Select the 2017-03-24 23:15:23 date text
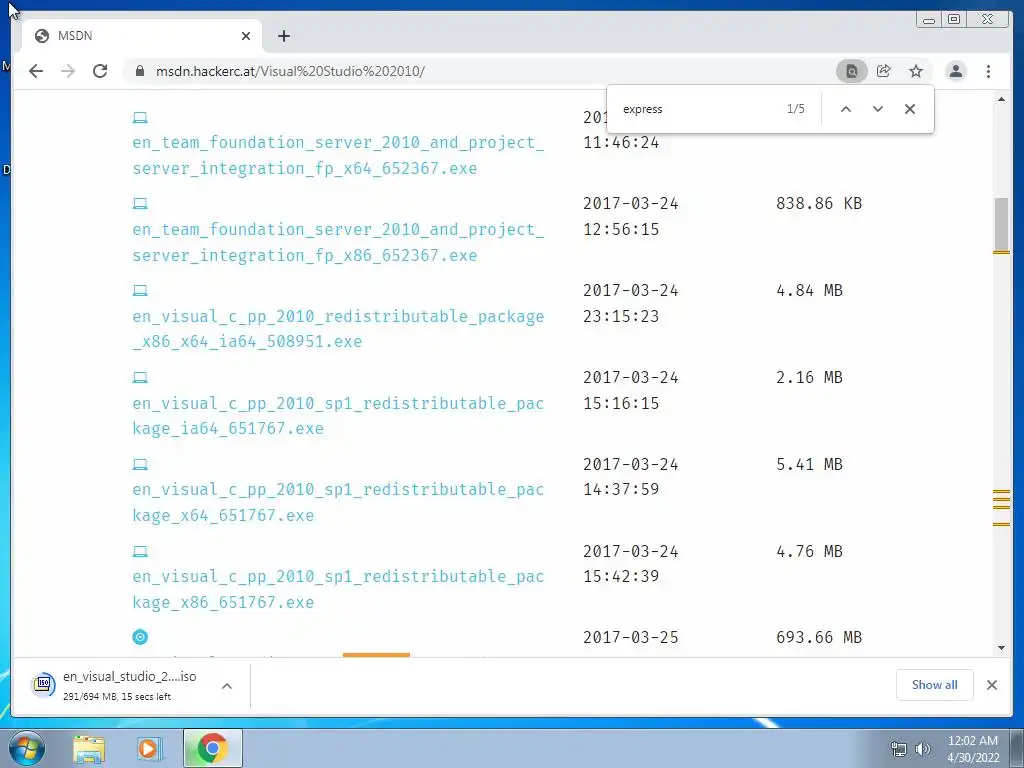This screenshot has width=1024, height=768. coord(630,303)
